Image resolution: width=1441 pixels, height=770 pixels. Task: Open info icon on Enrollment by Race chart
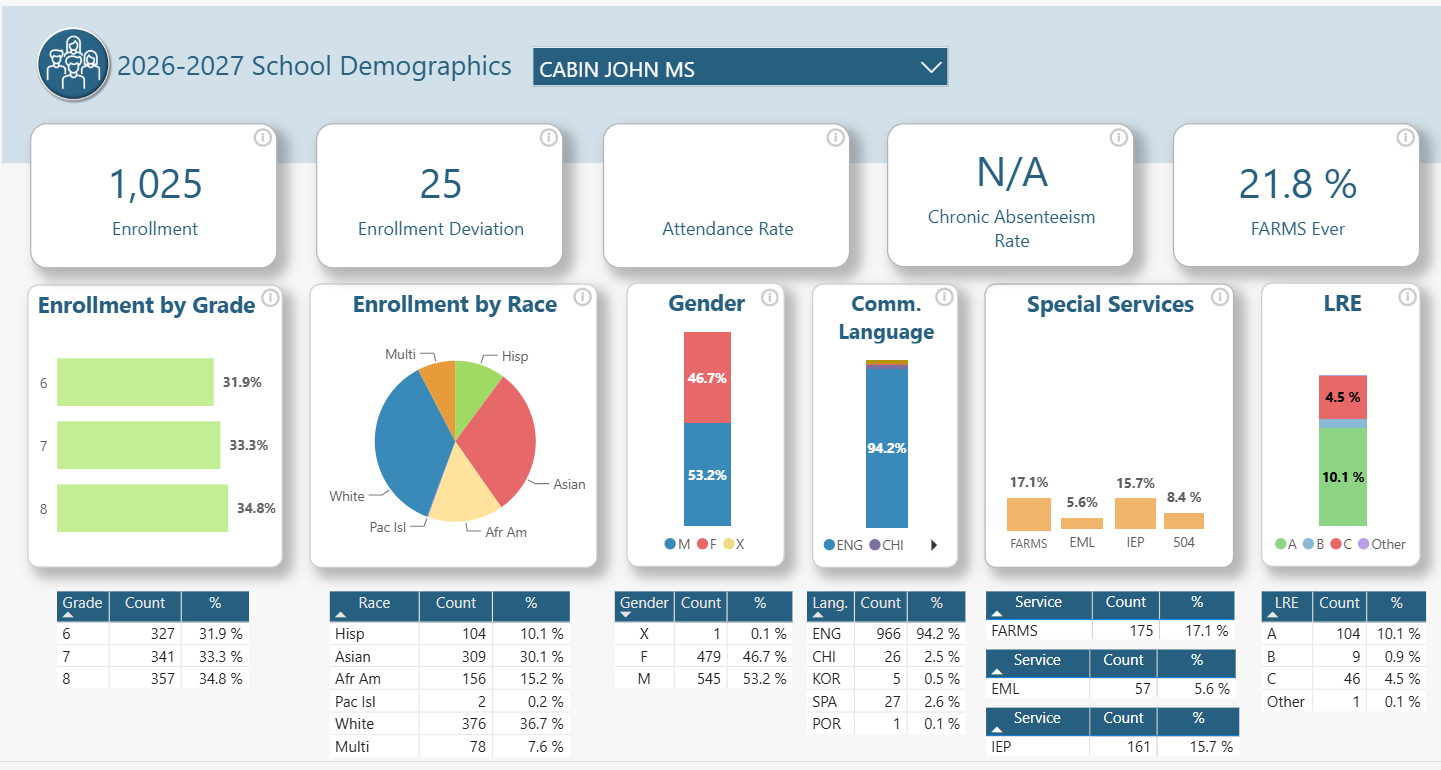point(582,297)
